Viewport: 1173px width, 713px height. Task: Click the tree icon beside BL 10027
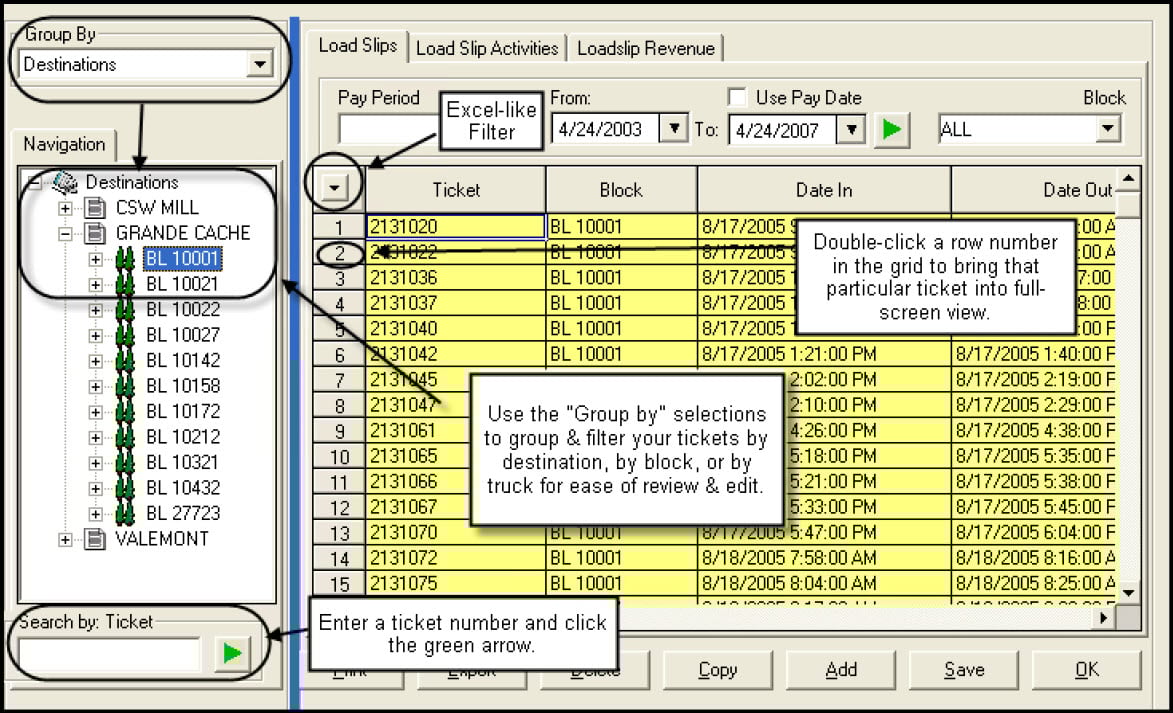125,335
